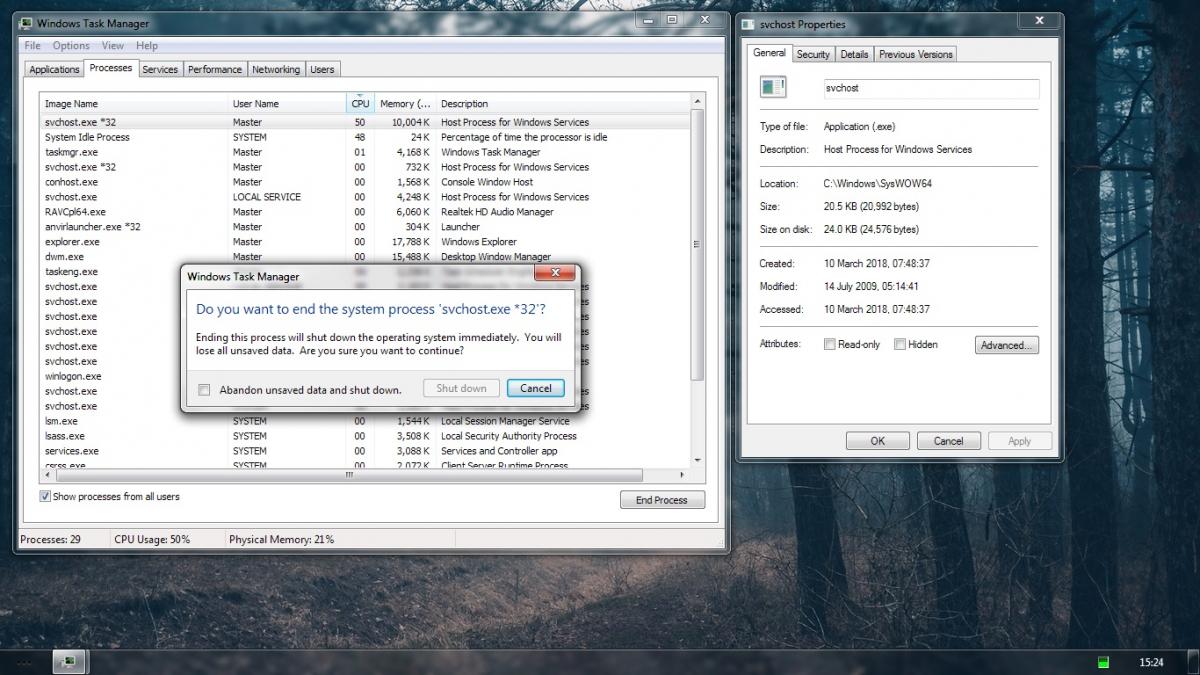Image resolution: width=1200 pixels, height=675 pixels.
Task: Close the end process confirmation dialog
Action: [x=554, y=273]
